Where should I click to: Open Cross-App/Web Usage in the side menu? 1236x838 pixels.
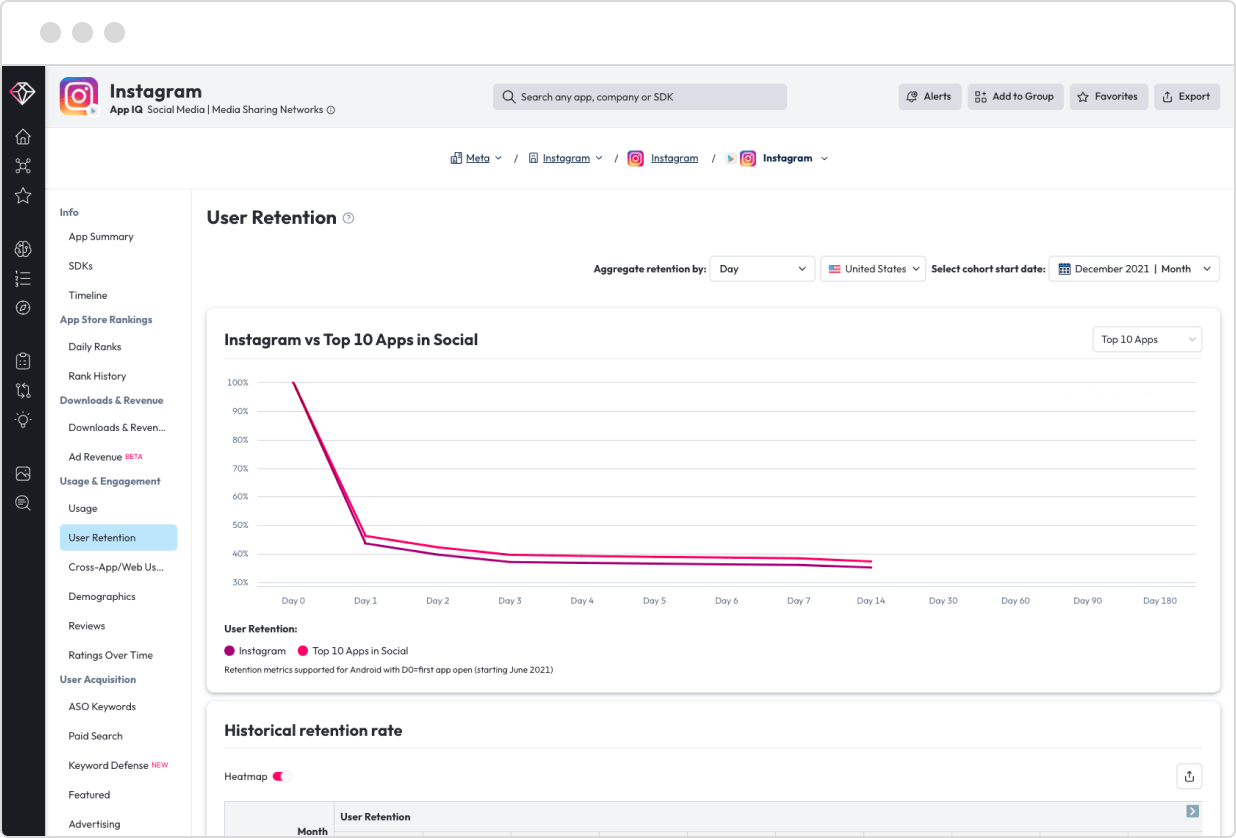pyautogui.click(x=116, y=567)
